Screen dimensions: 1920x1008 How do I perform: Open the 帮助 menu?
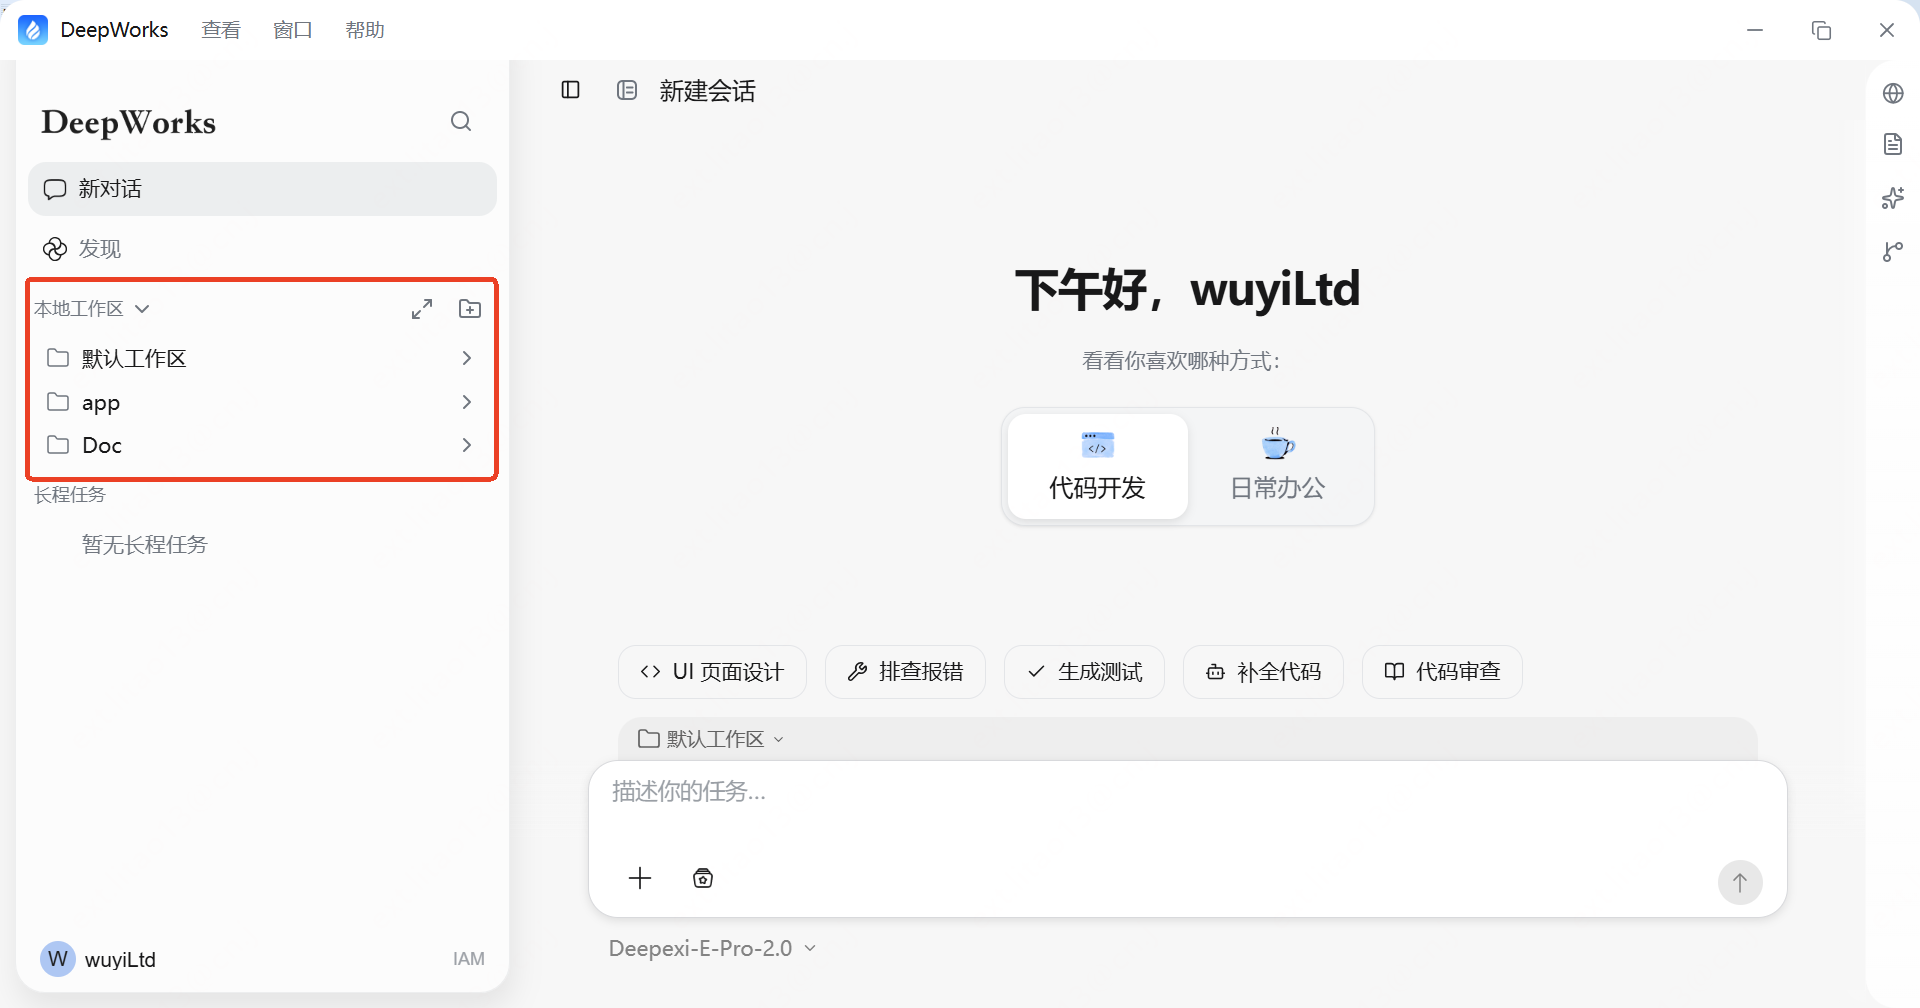[x=365, y=30]
